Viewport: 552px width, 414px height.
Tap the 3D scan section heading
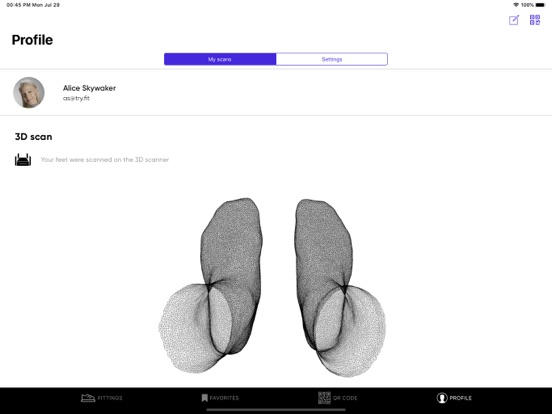coord(33,137)
